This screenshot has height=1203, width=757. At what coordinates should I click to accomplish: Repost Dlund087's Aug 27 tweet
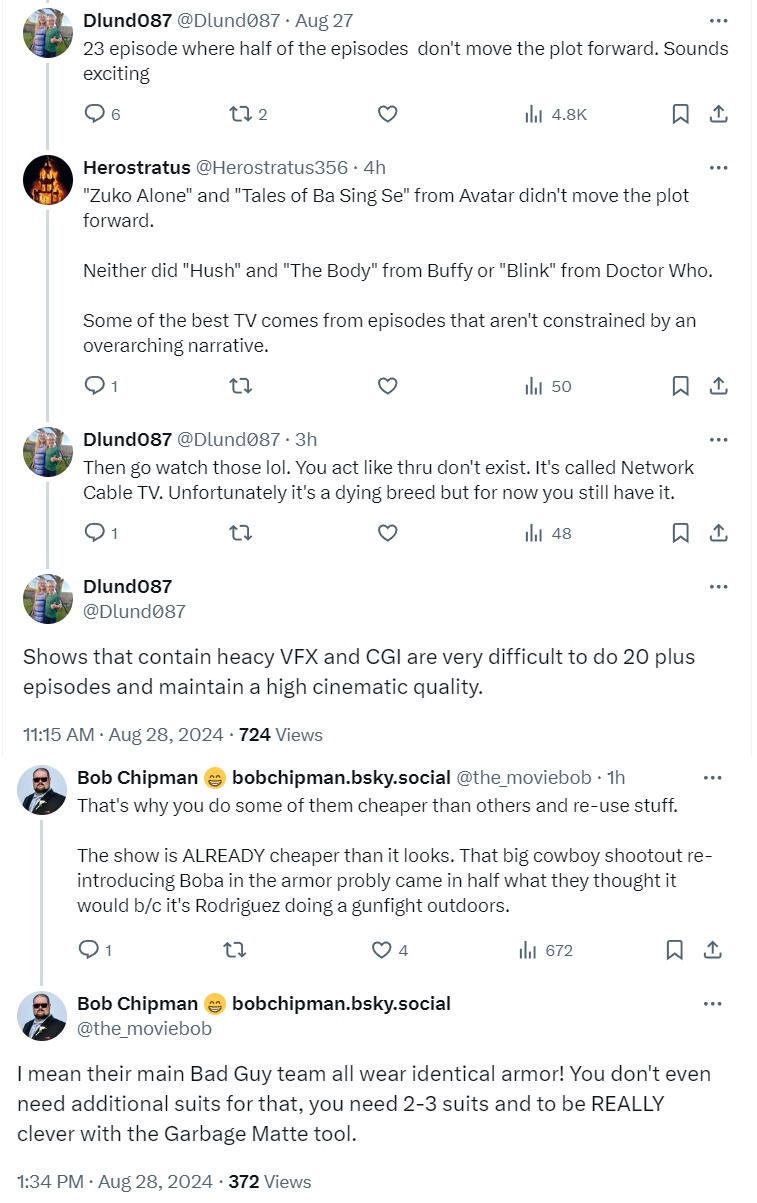(x=240, y=114)
